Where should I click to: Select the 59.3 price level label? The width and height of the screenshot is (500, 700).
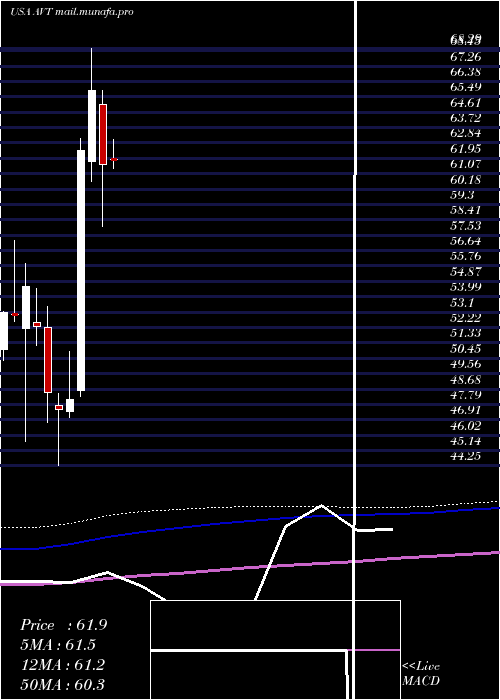[x=462, y=195]
